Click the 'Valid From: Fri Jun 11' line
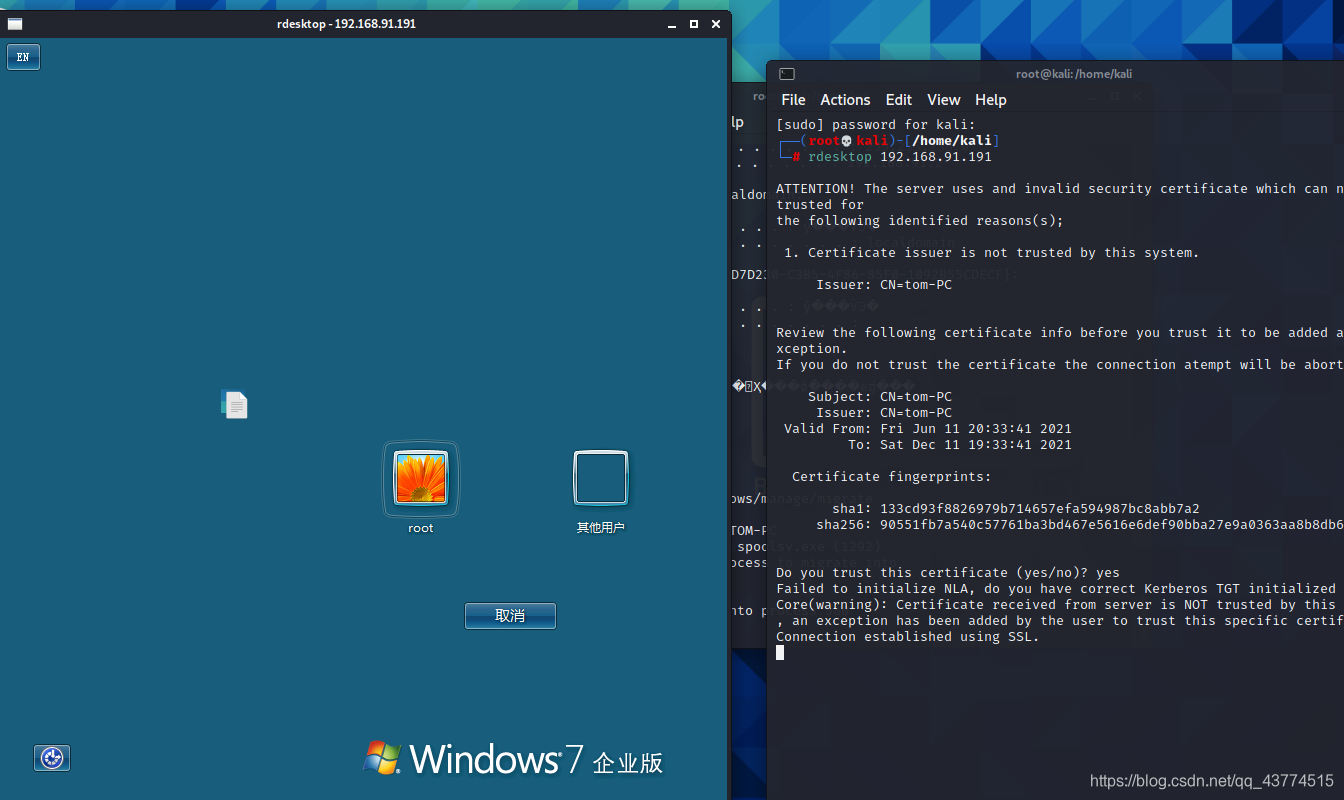Screen dimensions: 1344x800 point(928,429)
